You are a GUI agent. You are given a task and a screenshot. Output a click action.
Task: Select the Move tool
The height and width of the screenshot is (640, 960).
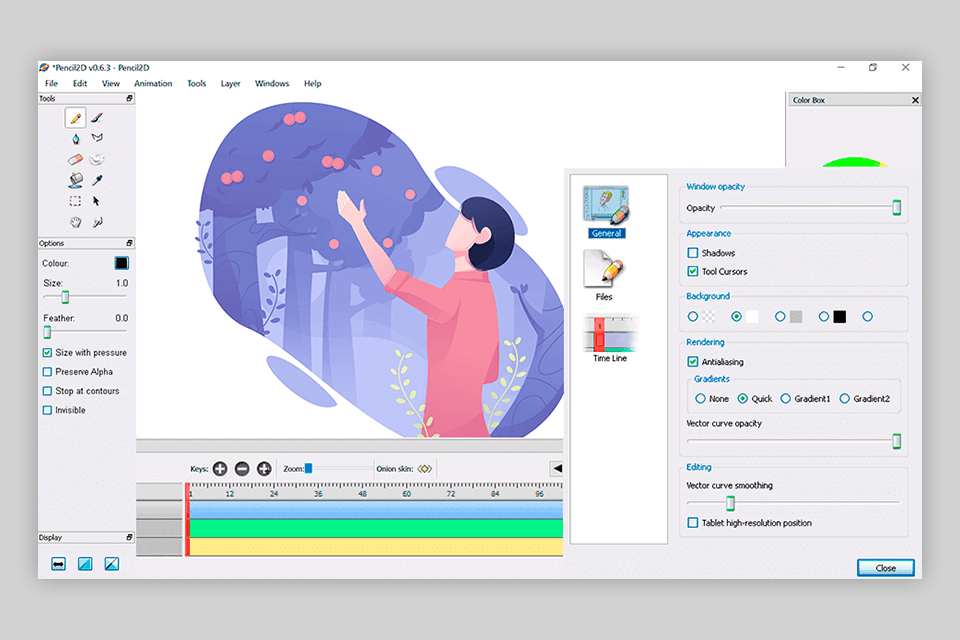coord(97,200)
